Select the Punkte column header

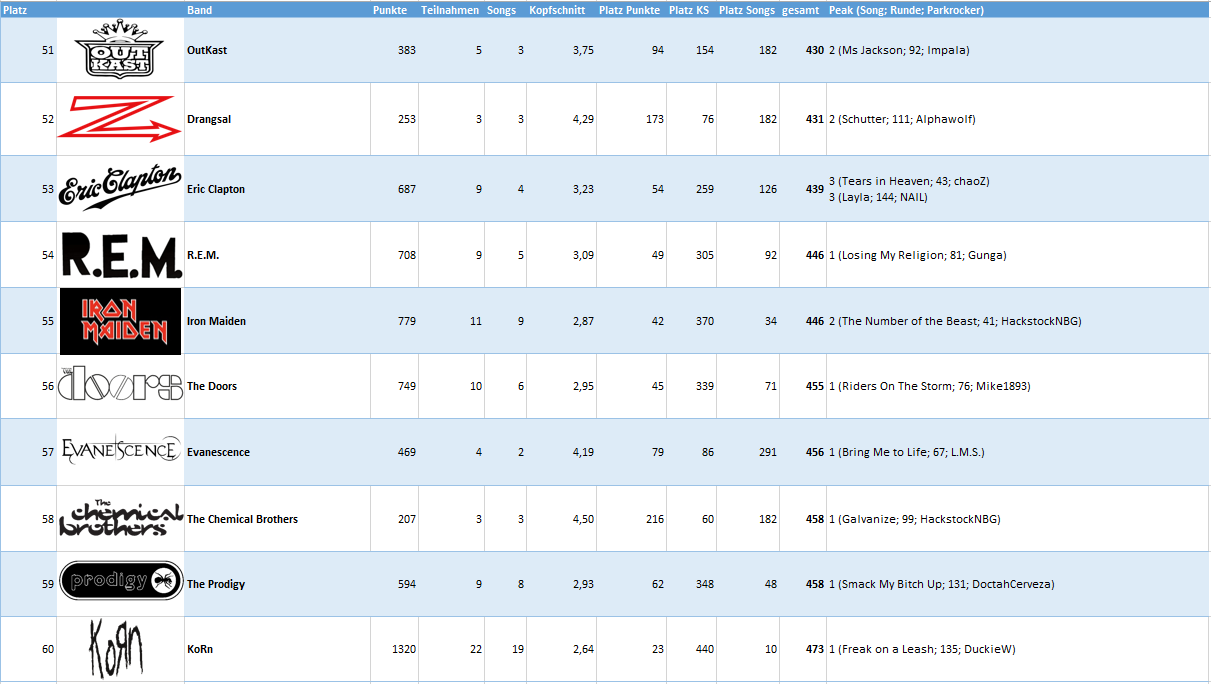pyautogui.click(x=389, y=10)
